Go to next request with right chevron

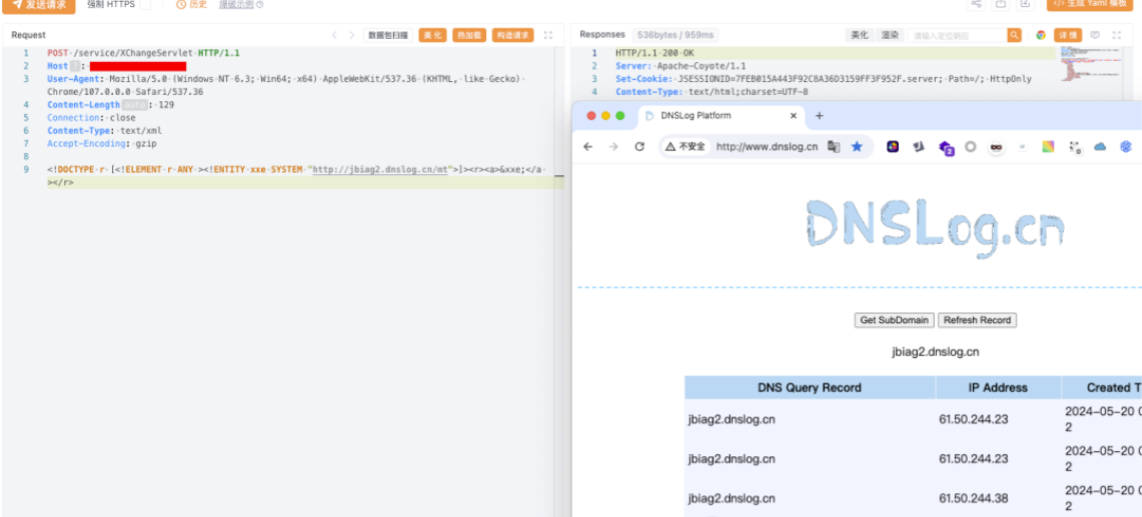[352, 35]
